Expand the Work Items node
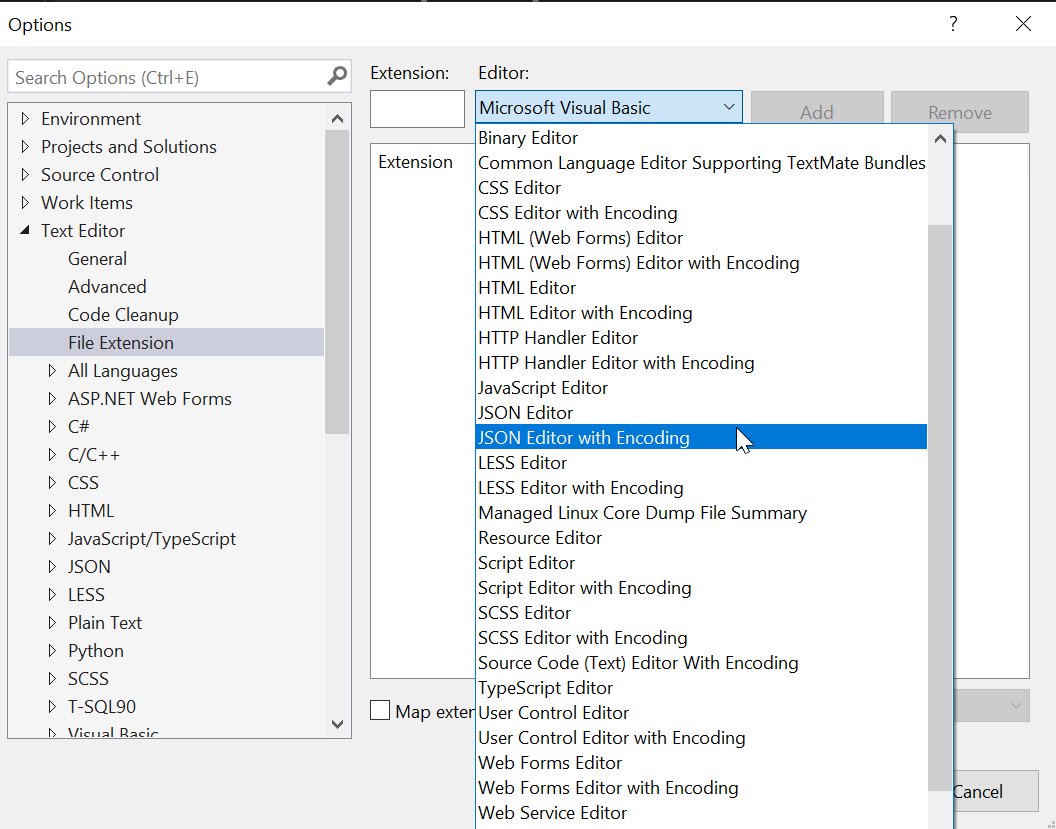 coord(26,203)
